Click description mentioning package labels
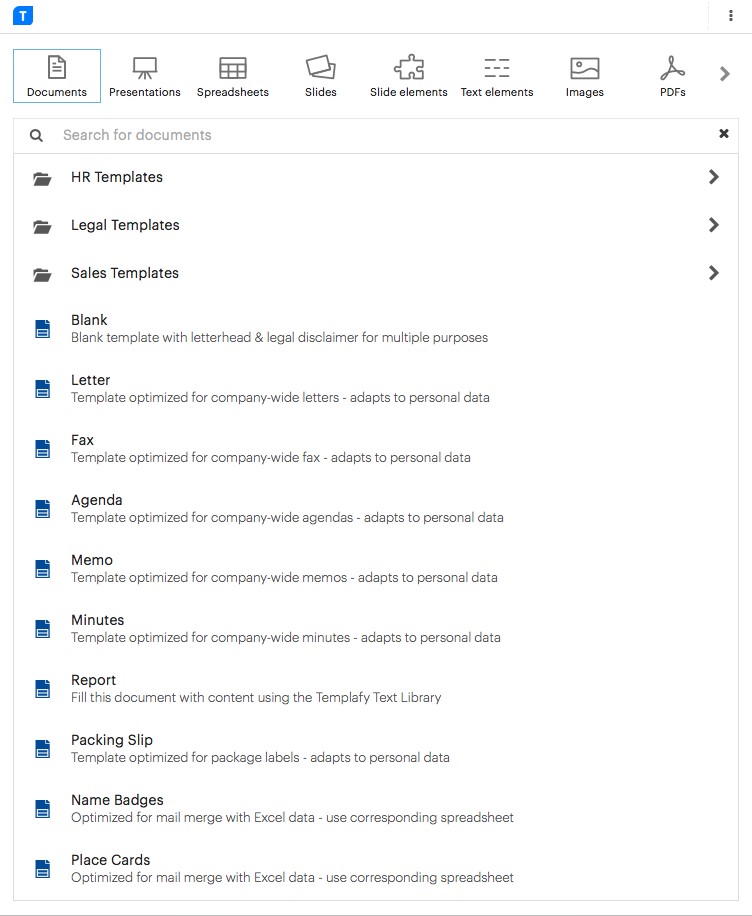 261,758
